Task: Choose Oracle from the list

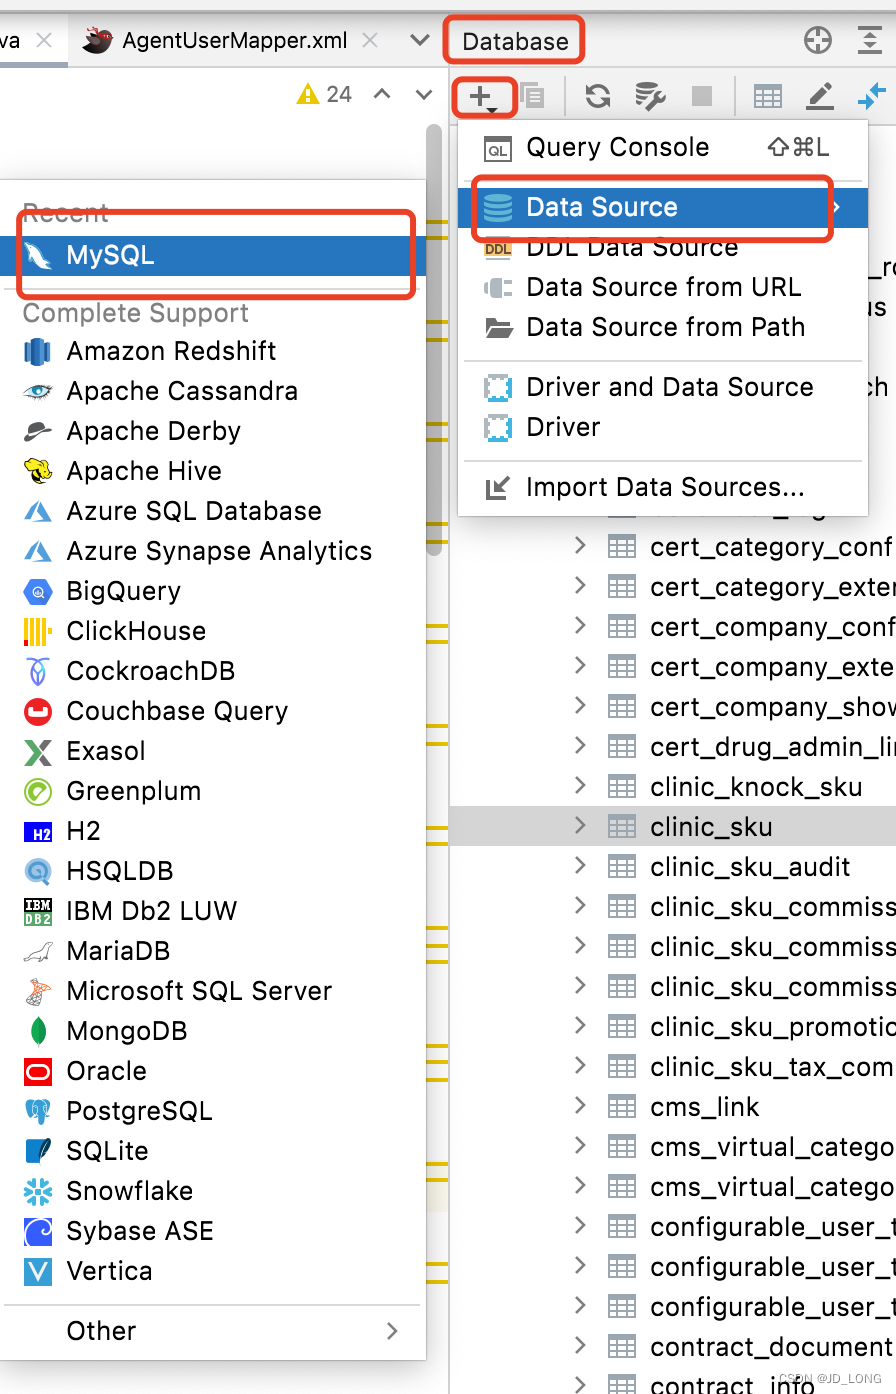Action: (x=213, y=1071)
